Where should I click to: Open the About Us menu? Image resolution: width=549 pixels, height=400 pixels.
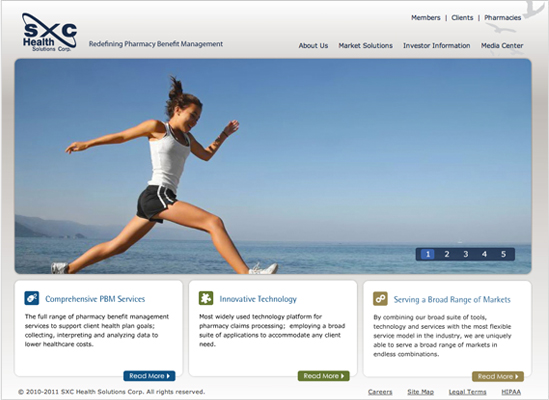click(x=313, y=46)
